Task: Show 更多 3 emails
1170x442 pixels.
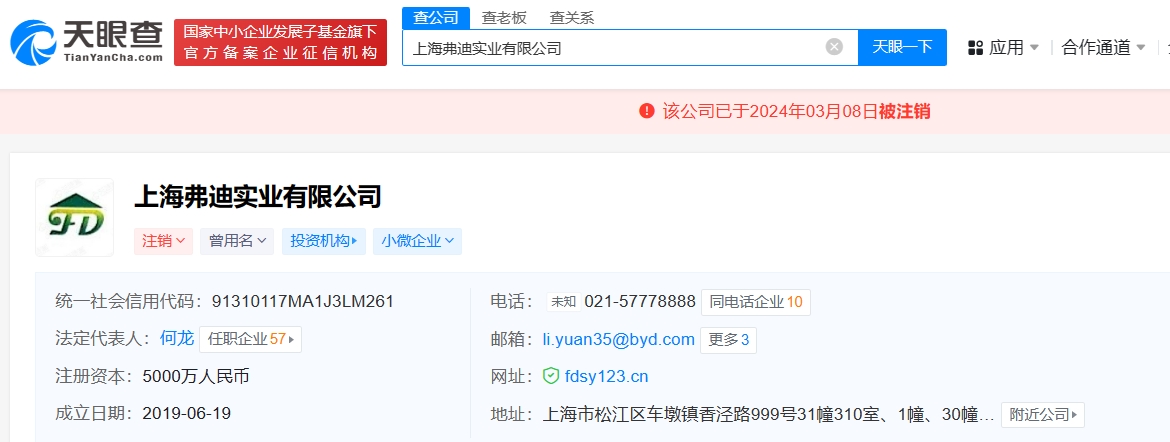Action: (x=728, y=340)
